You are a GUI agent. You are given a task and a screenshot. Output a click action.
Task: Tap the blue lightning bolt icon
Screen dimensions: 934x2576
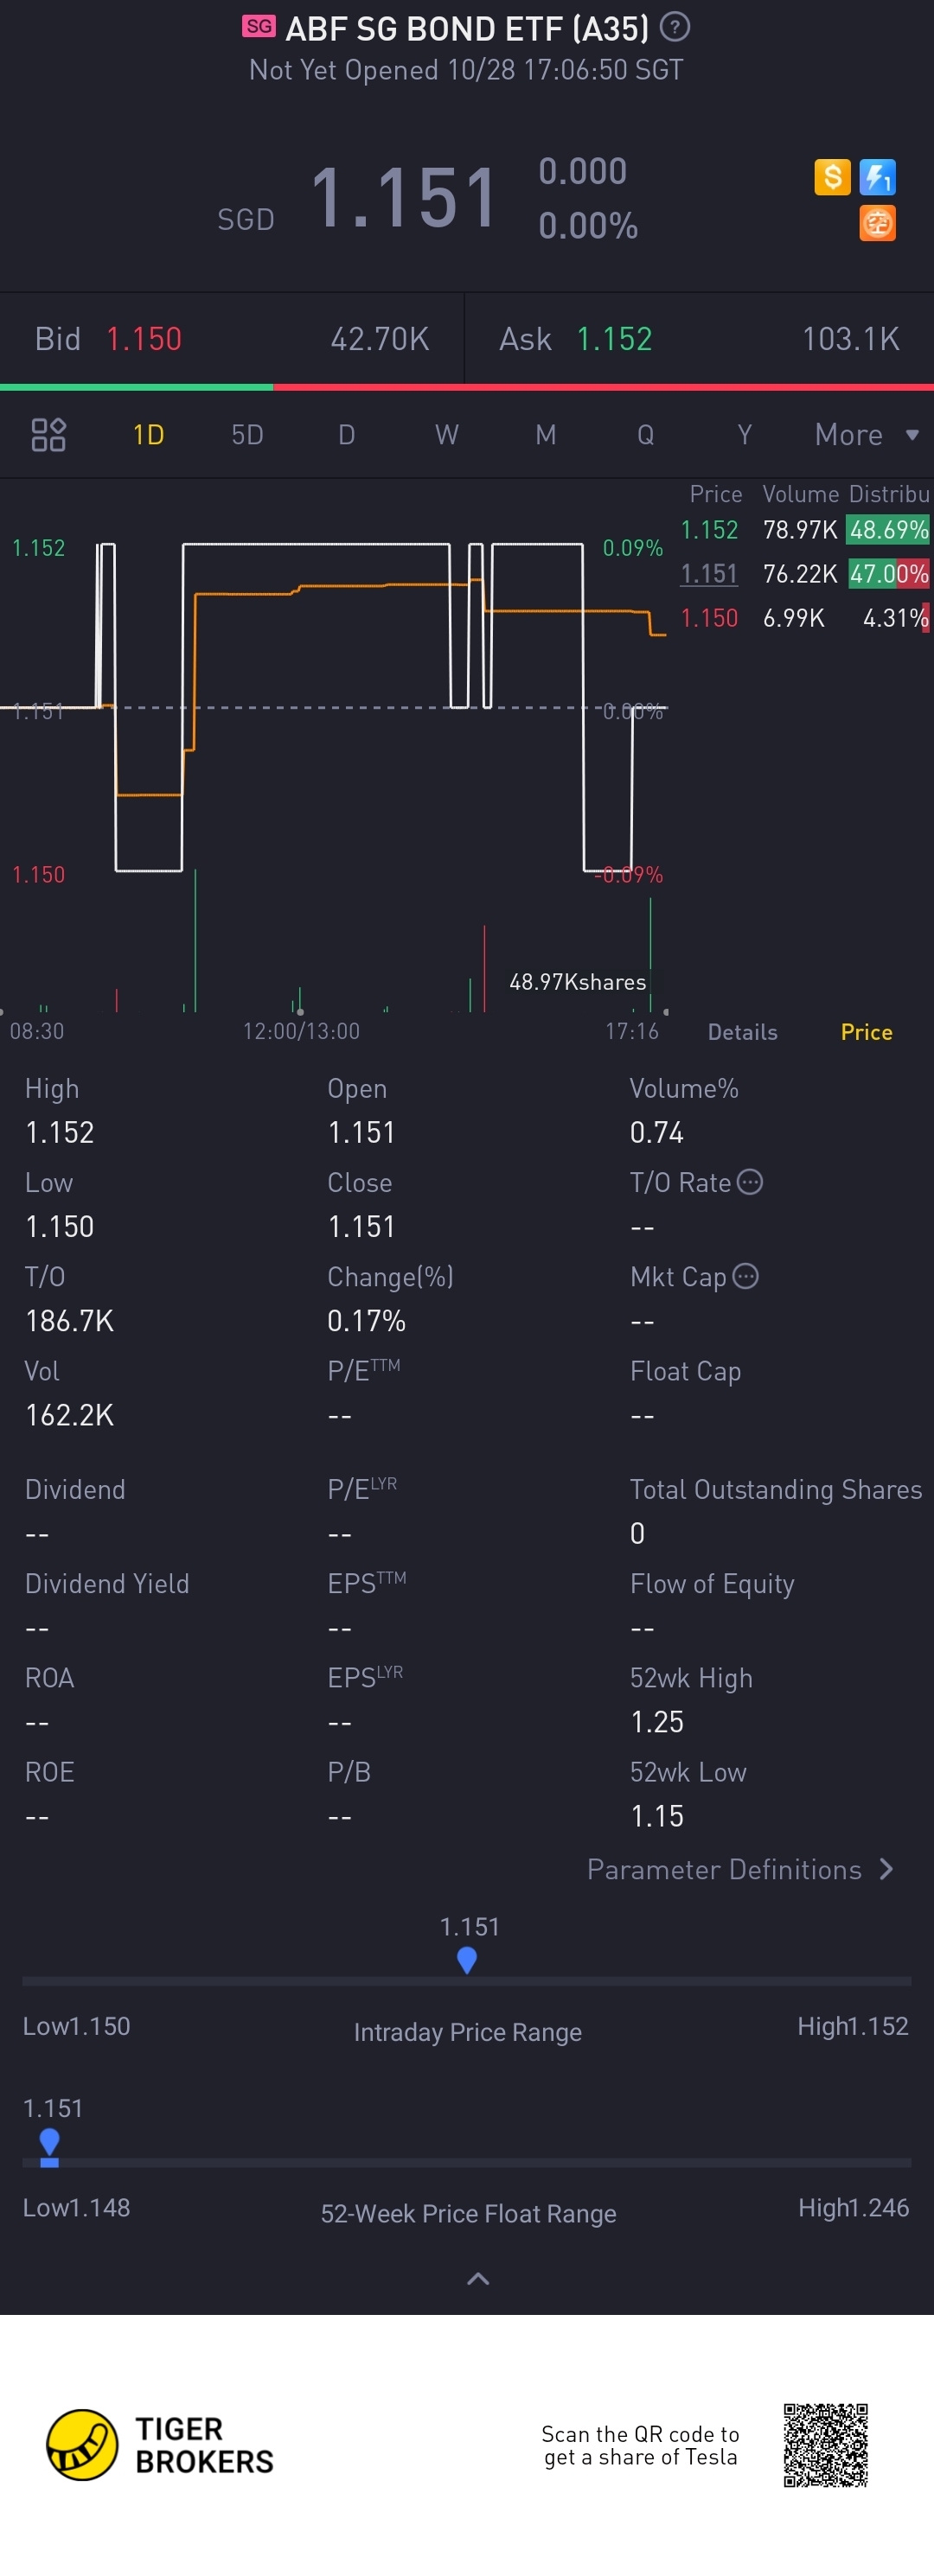click(877, 177)
